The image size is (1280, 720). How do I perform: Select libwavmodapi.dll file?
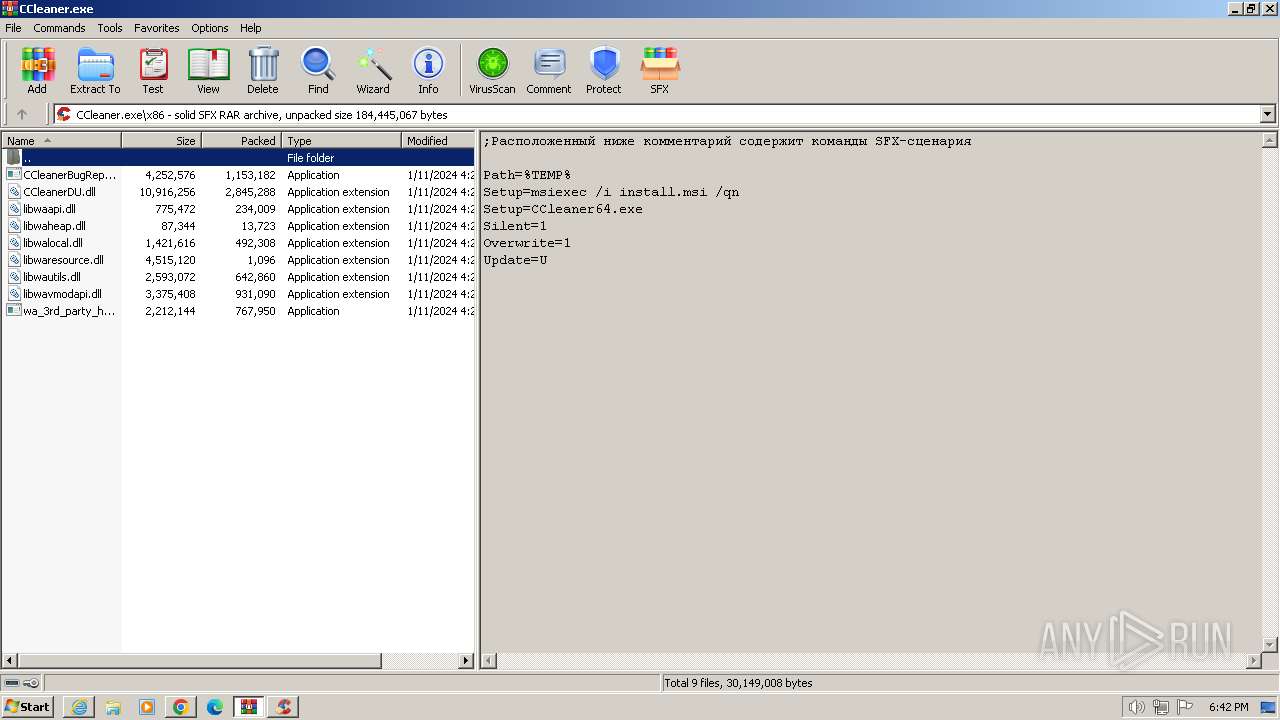238,294
